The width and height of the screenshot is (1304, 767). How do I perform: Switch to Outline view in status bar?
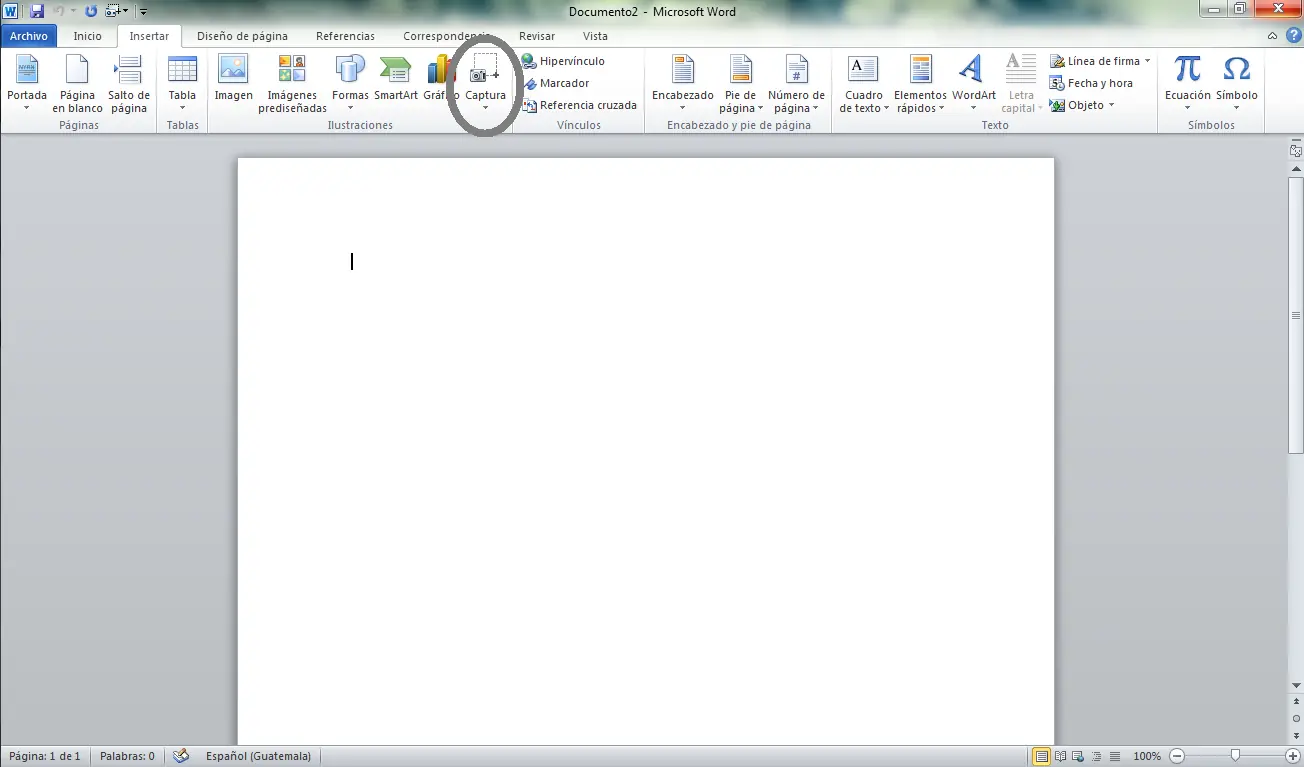coord(1096,756)
